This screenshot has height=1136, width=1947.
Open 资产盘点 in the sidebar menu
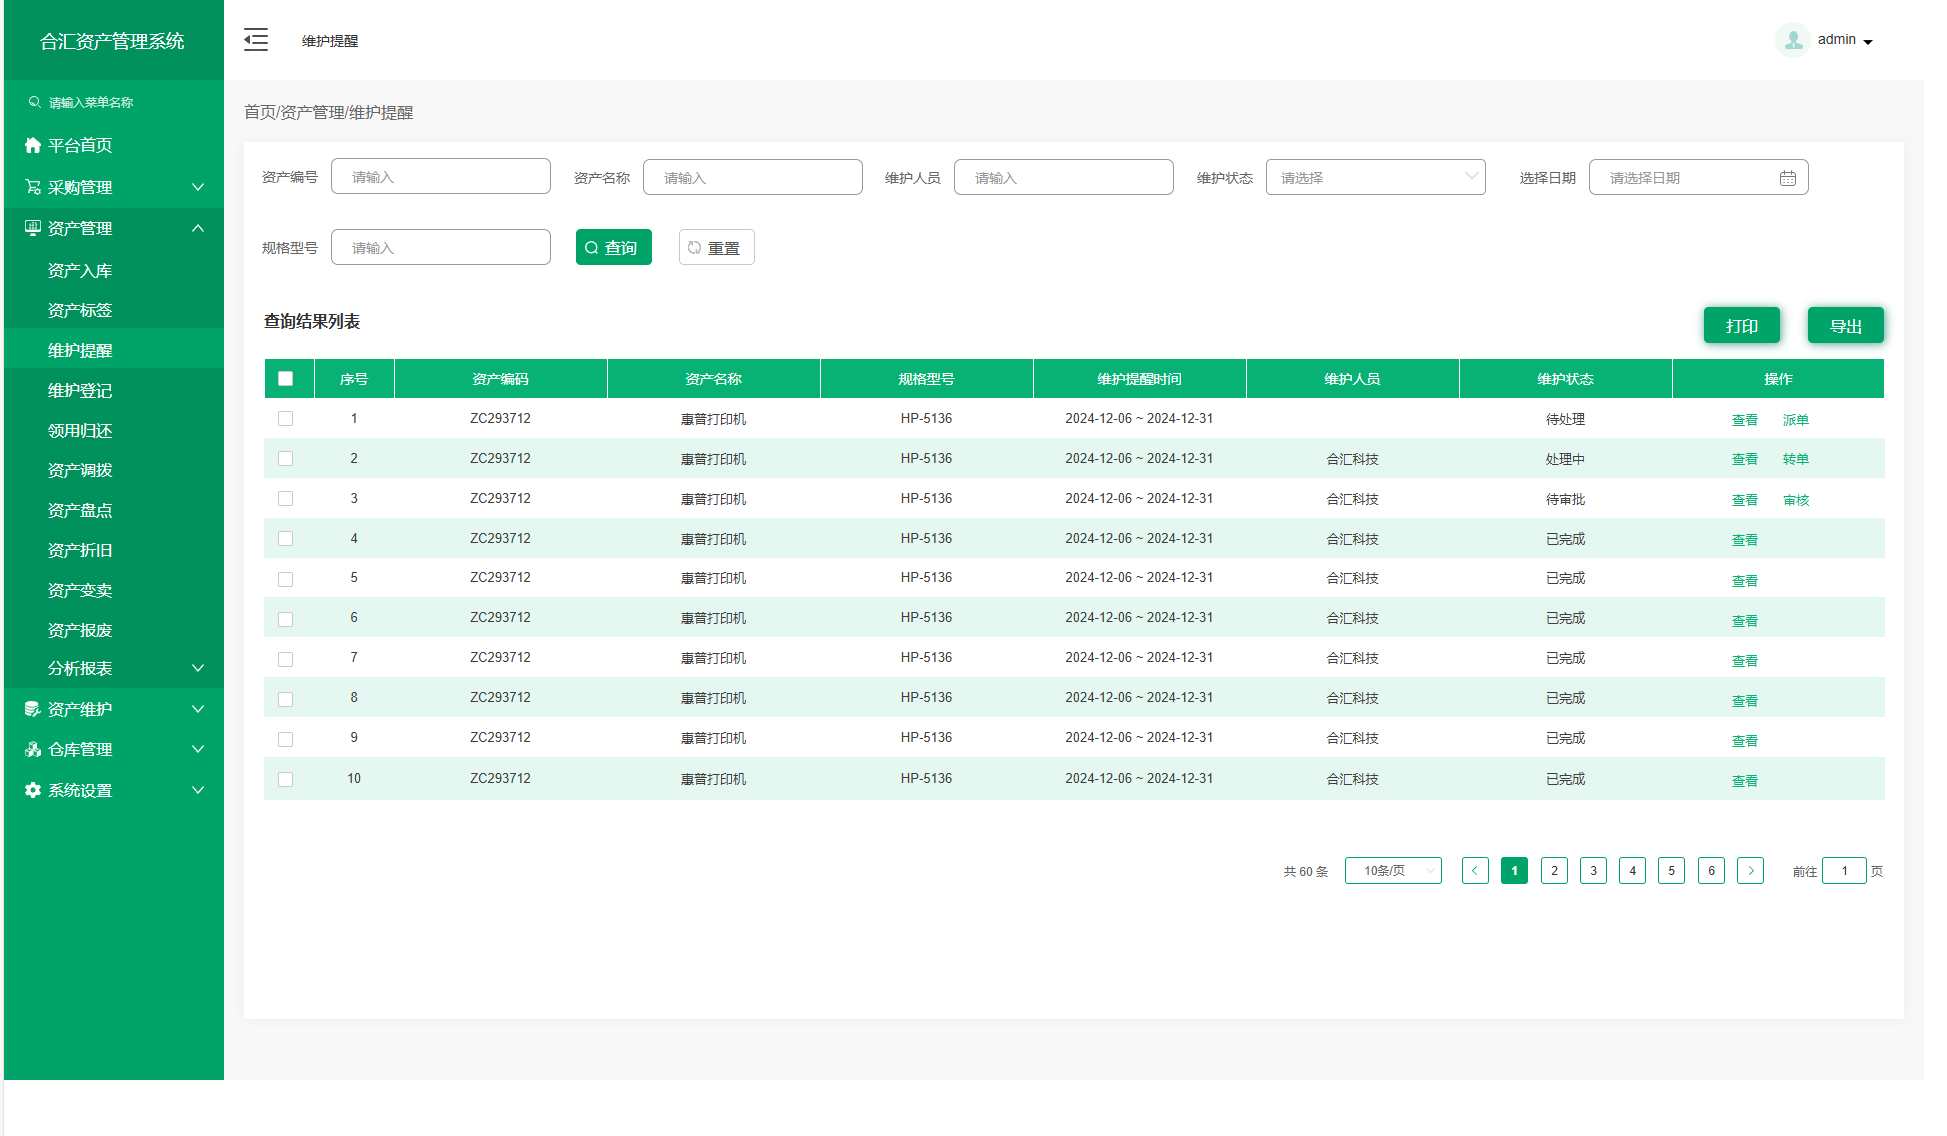pyautogui.click(x=80, y=511)
